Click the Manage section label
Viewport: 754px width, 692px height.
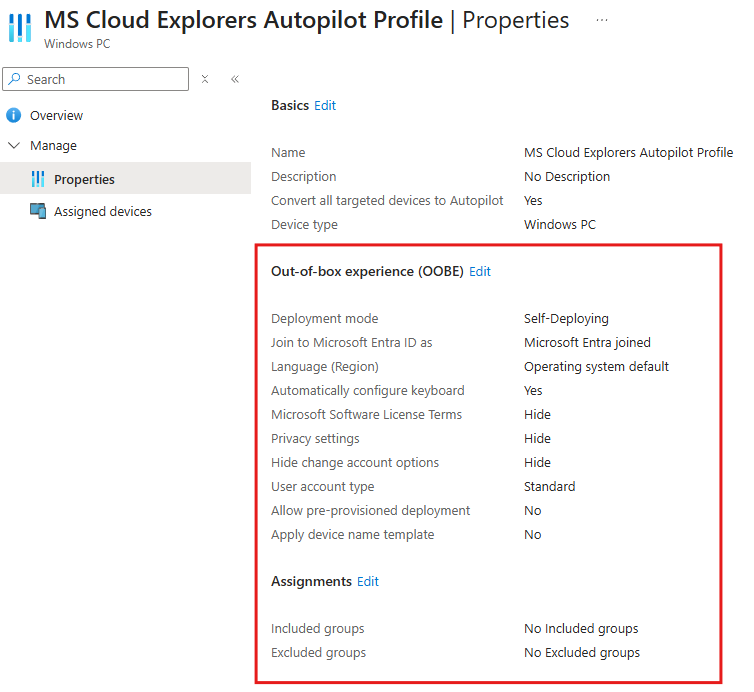click(x=53, y=146)
